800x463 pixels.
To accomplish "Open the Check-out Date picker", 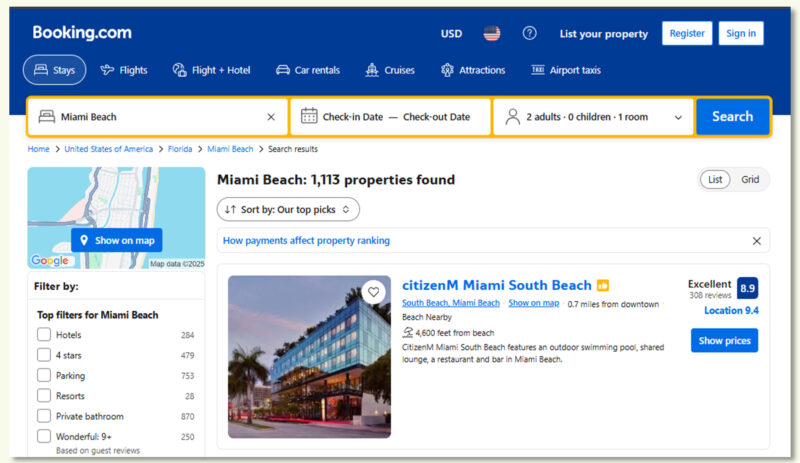I will coord(436,117).
